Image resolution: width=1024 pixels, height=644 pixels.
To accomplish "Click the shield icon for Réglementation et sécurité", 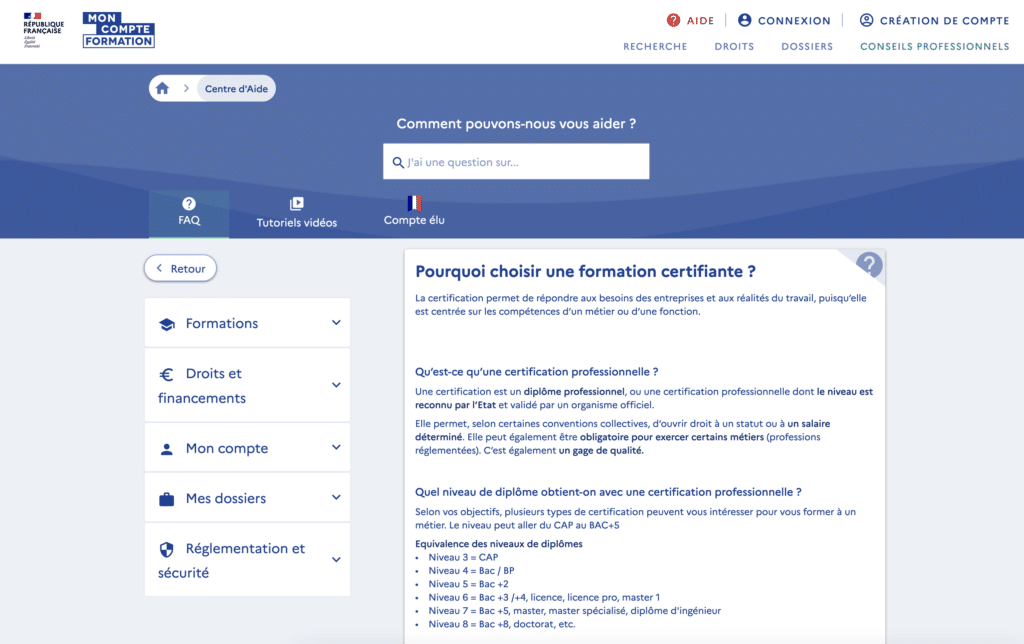I will click(x=167, y=549).
